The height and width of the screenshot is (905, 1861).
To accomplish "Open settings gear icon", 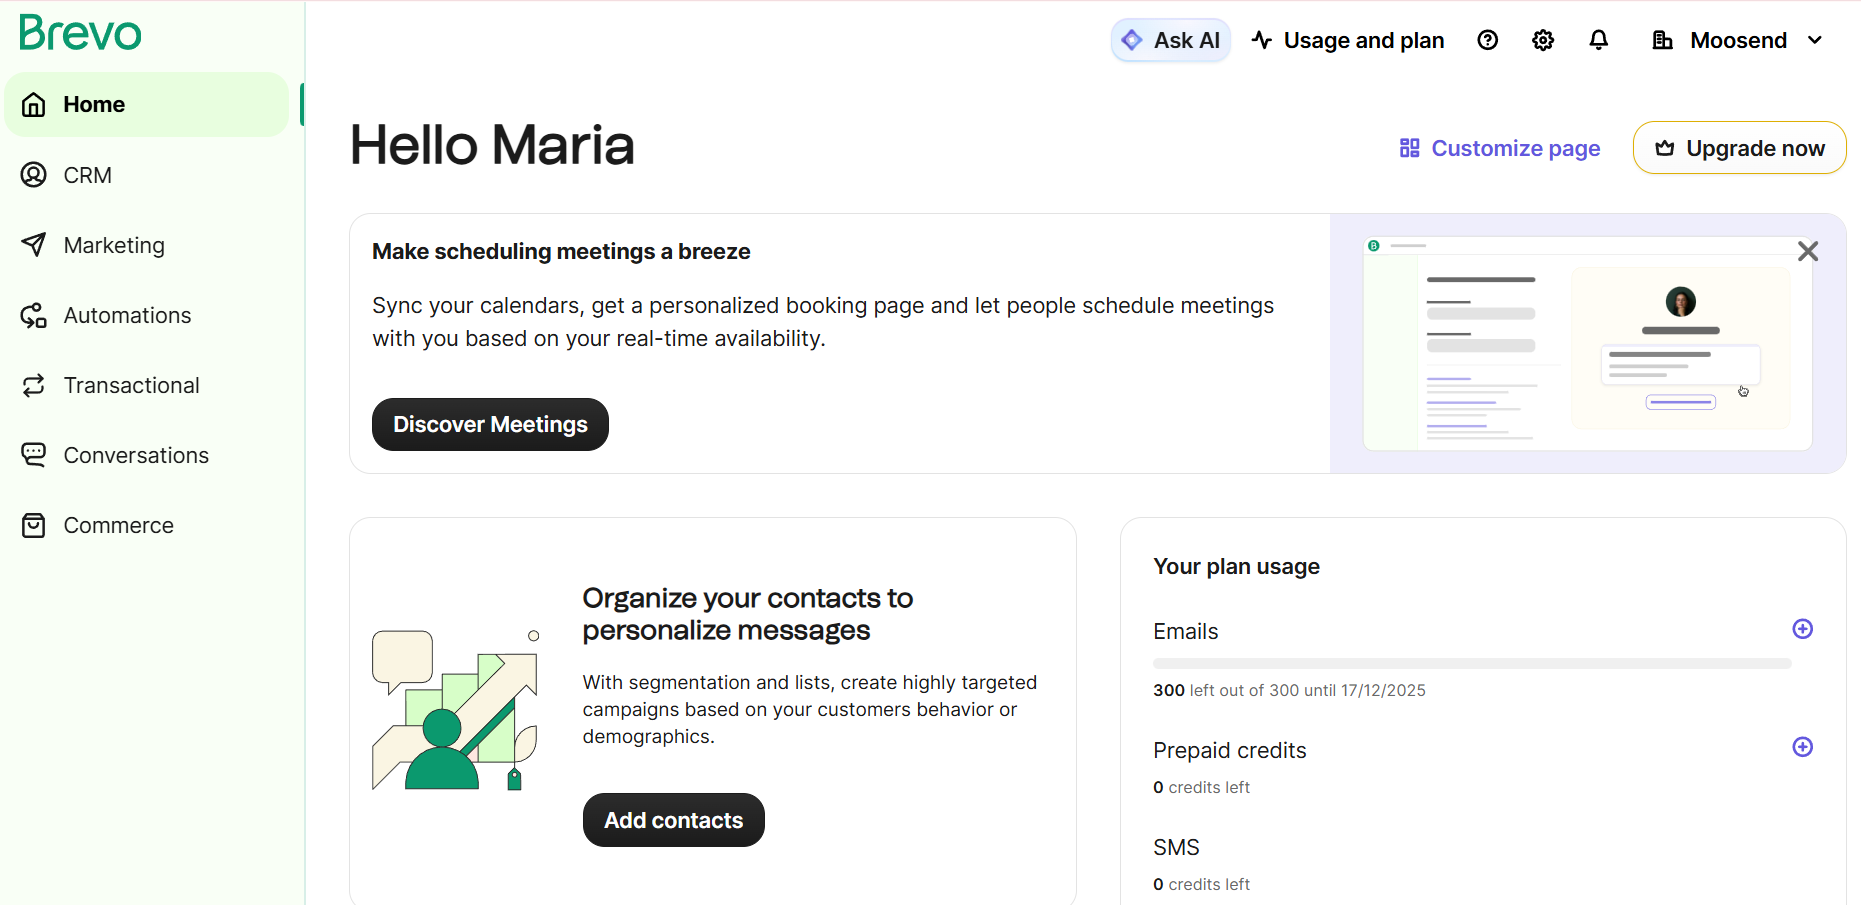I will tap(1543, 40).
